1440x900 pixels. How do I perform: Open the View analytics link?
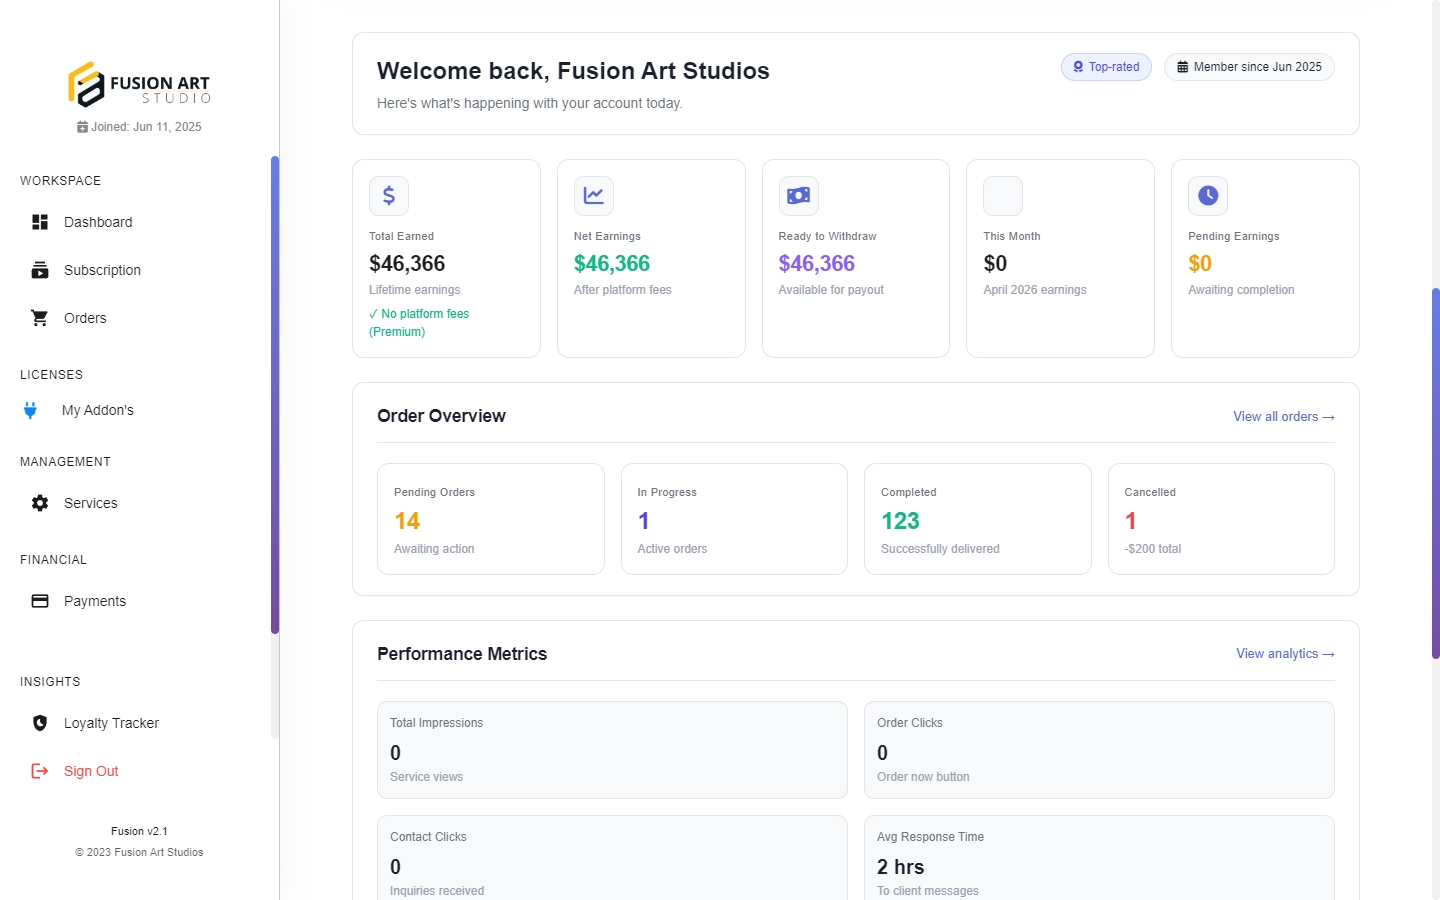point(1285,654)
